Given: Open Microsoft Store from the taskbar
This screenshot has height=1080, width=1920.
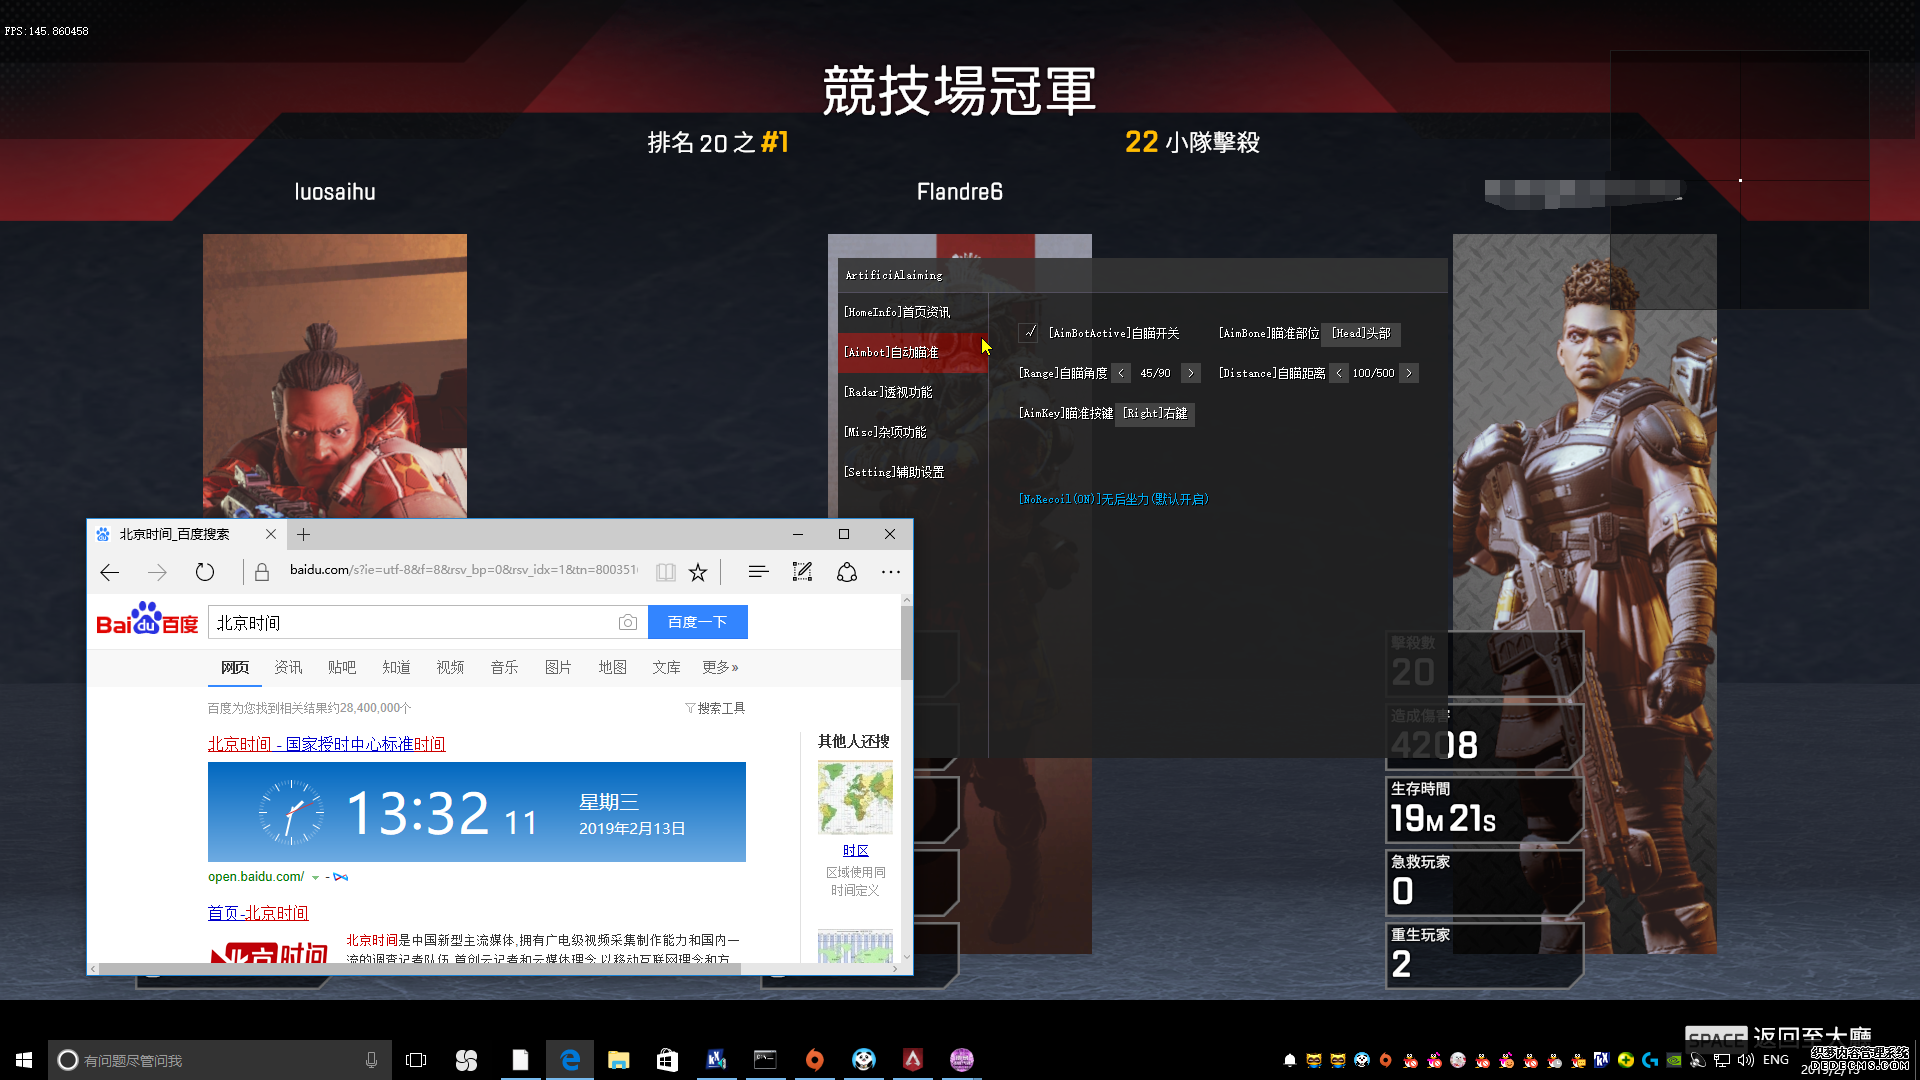Looking at the screenshot, I should (667, 1060).
